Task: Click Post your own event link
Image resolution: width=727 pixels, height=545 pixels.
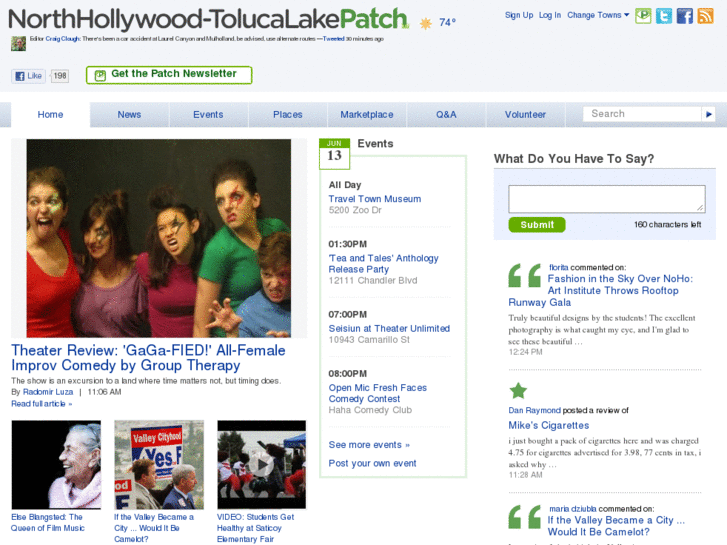Action: coord(372,463)
